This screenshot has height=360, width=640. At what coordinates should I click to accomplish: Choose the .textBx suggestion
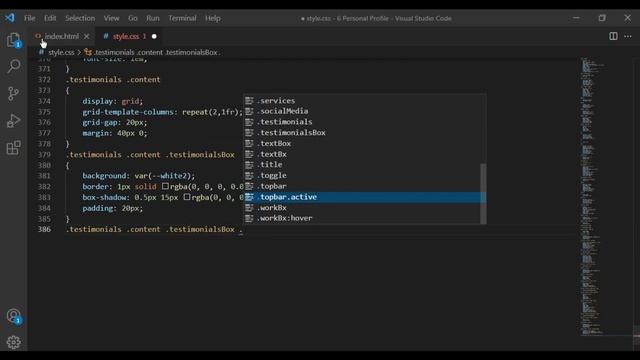365,154
